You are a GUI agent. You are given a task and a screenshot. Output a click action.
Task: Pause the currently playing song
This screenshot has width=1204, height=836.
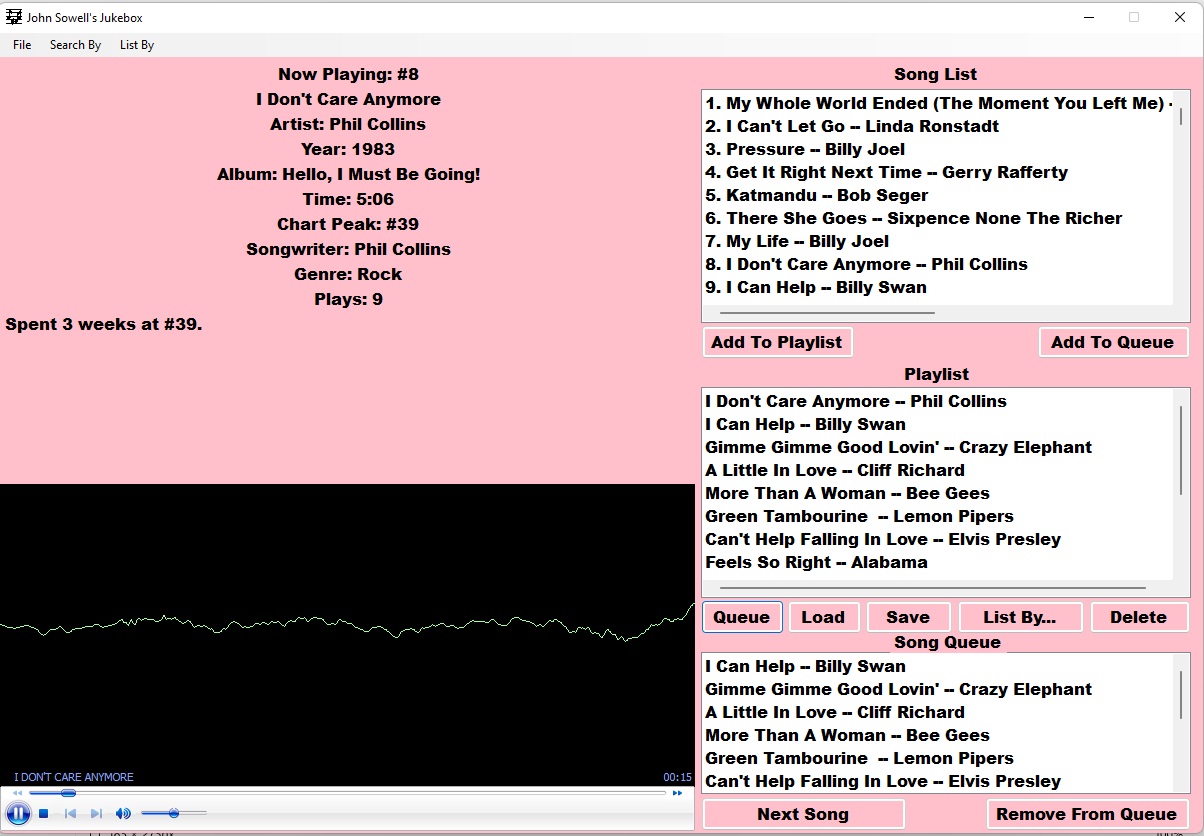coord(18,814)
